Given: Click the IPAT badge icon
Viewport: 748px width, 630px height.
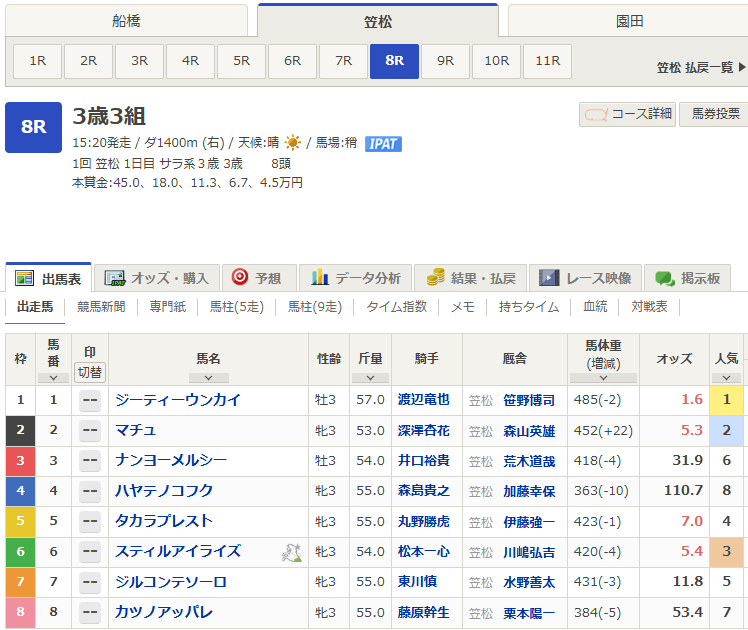Looking at the screenshot, I should (383, 144).
